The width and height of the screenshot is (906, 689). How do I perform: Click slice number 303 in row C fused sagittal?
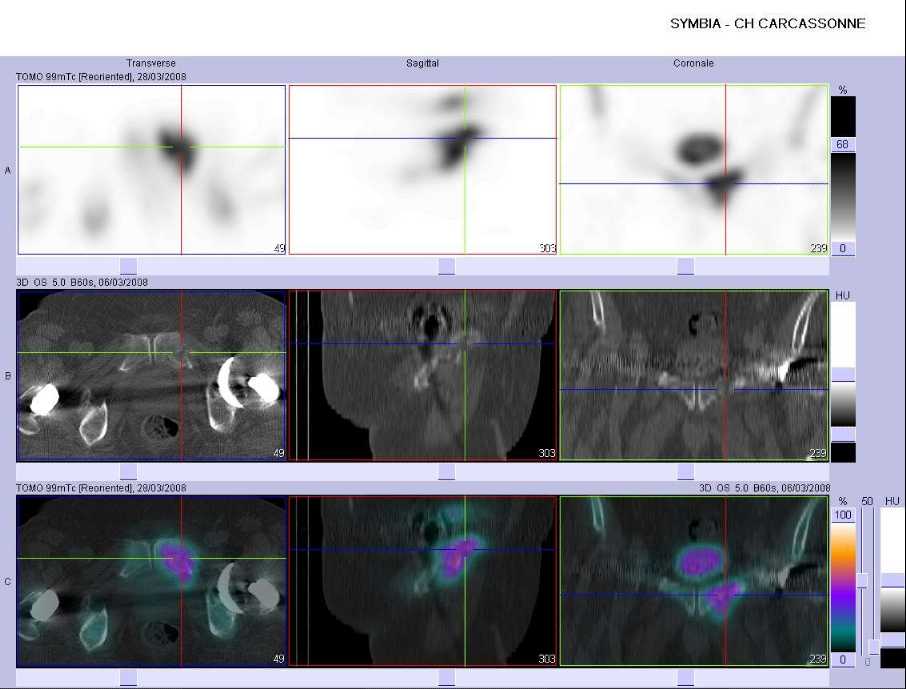point(547,659)
